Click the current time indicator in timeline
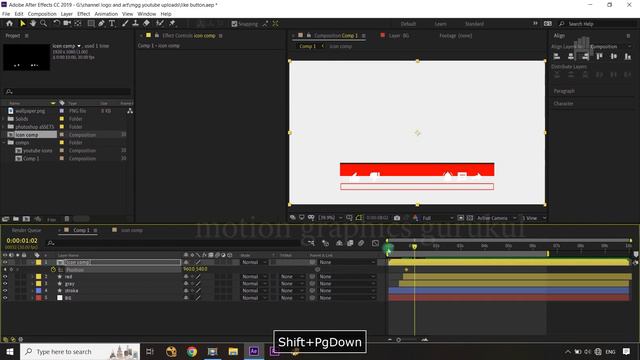 click(x=414, y=247)
